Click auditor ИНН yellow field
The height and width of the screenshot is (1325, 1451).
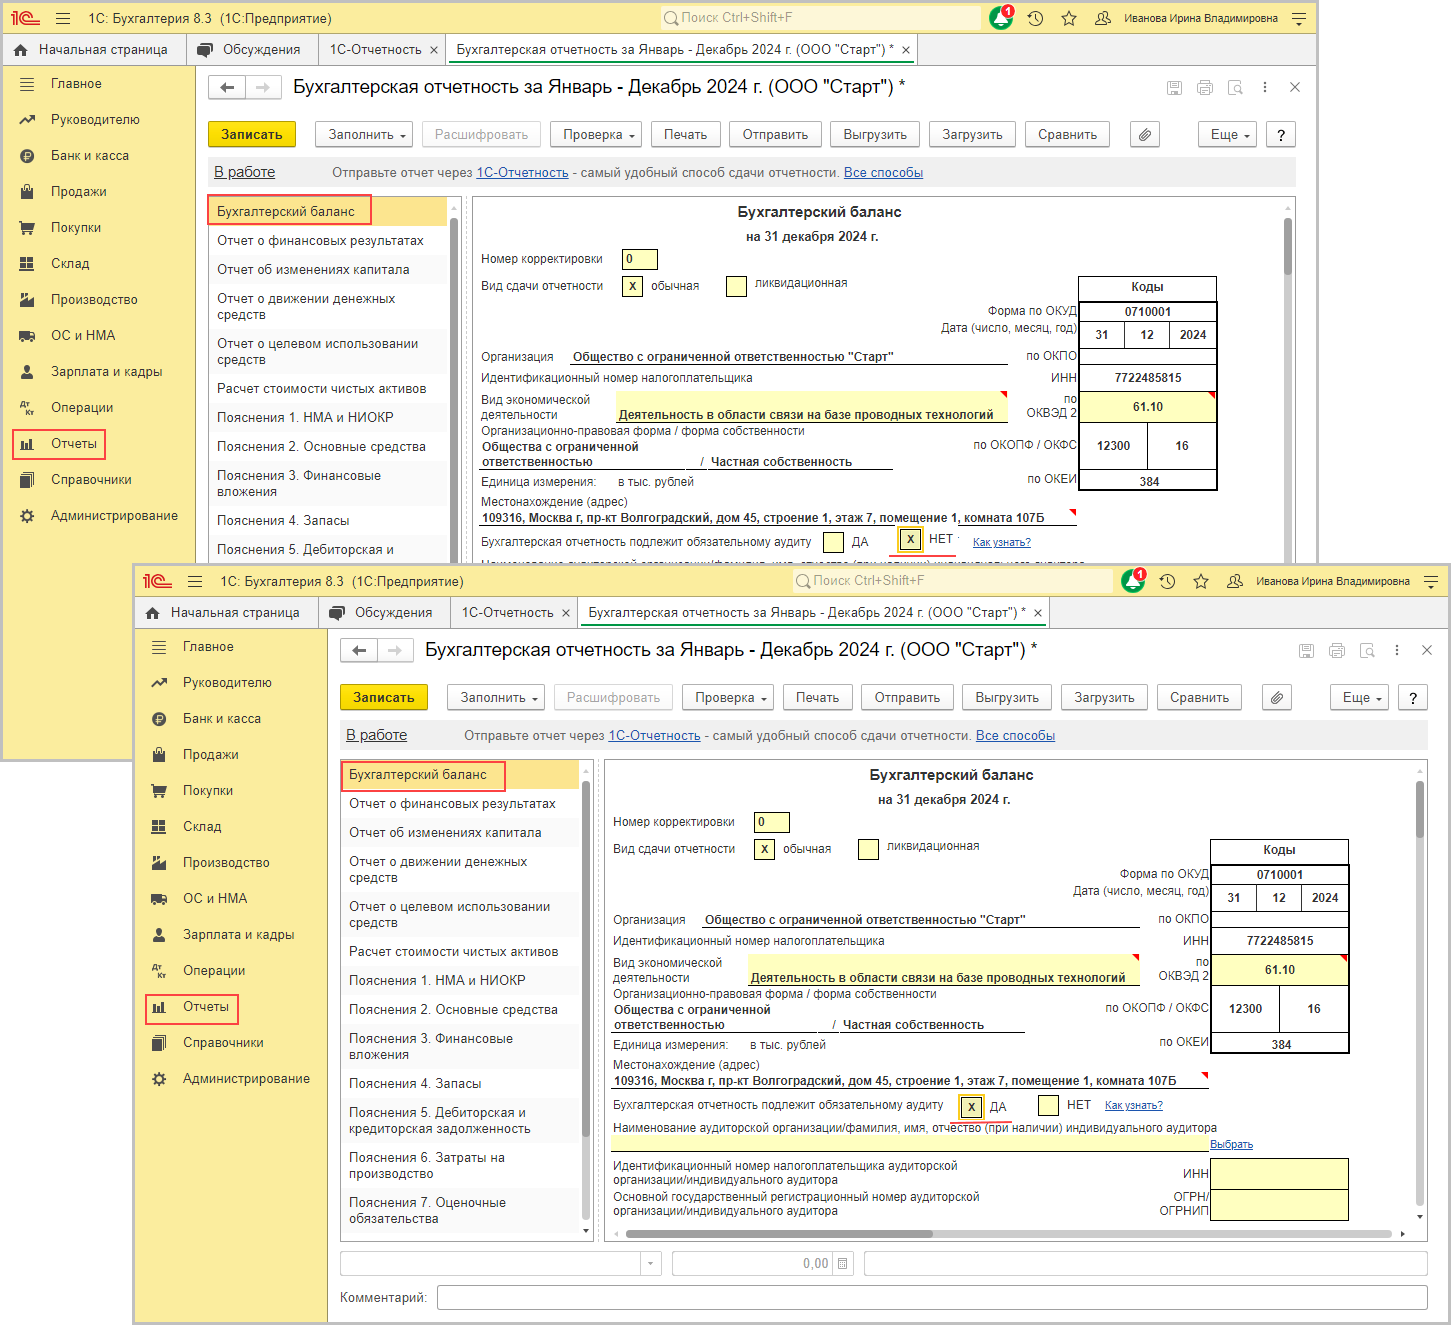pos(1279,1173)
